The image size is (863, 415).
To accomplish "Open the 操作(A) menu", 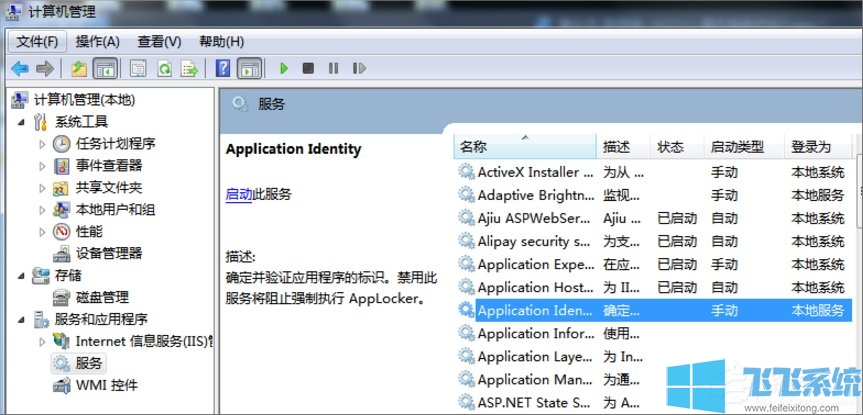I will [98, 42].
